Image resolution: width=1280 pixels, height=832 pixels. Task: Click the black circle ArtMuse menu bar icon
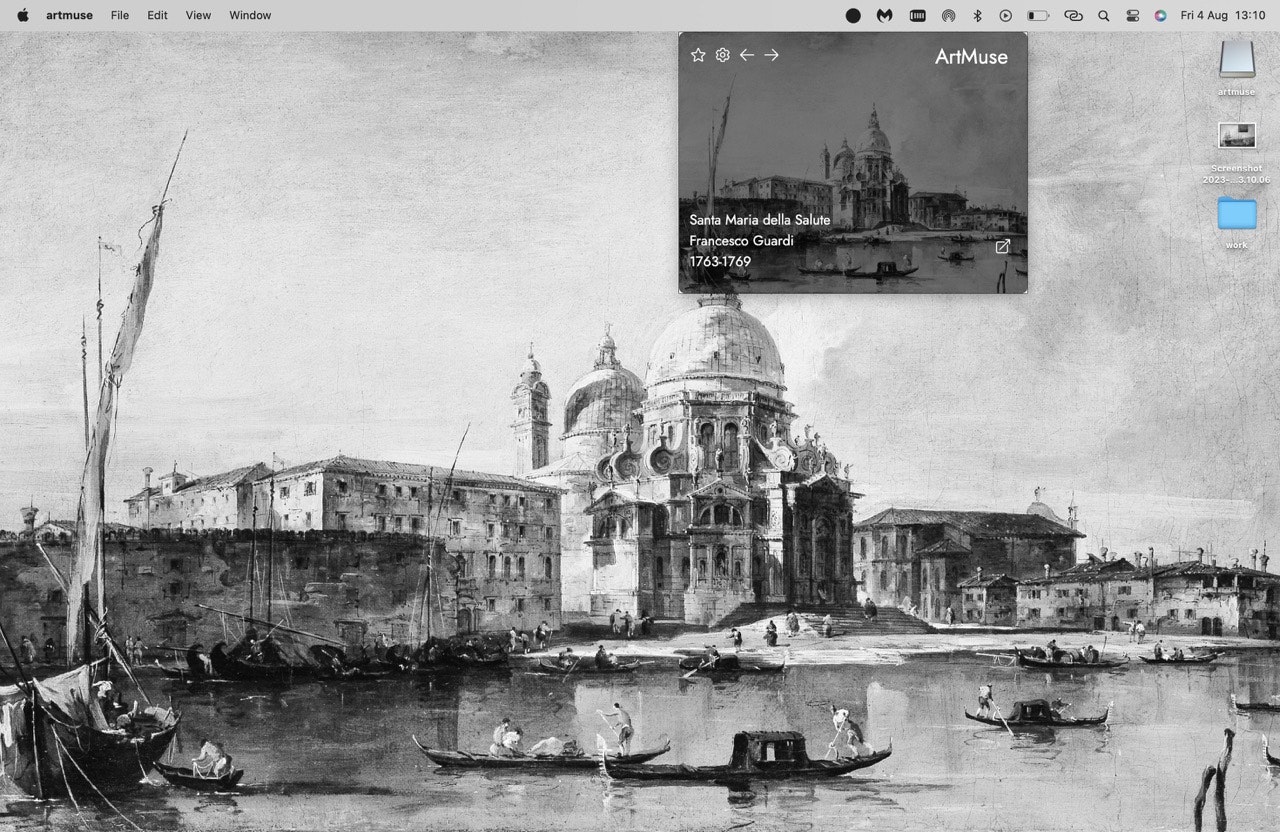pyautogui.click(x=853, y=15)
